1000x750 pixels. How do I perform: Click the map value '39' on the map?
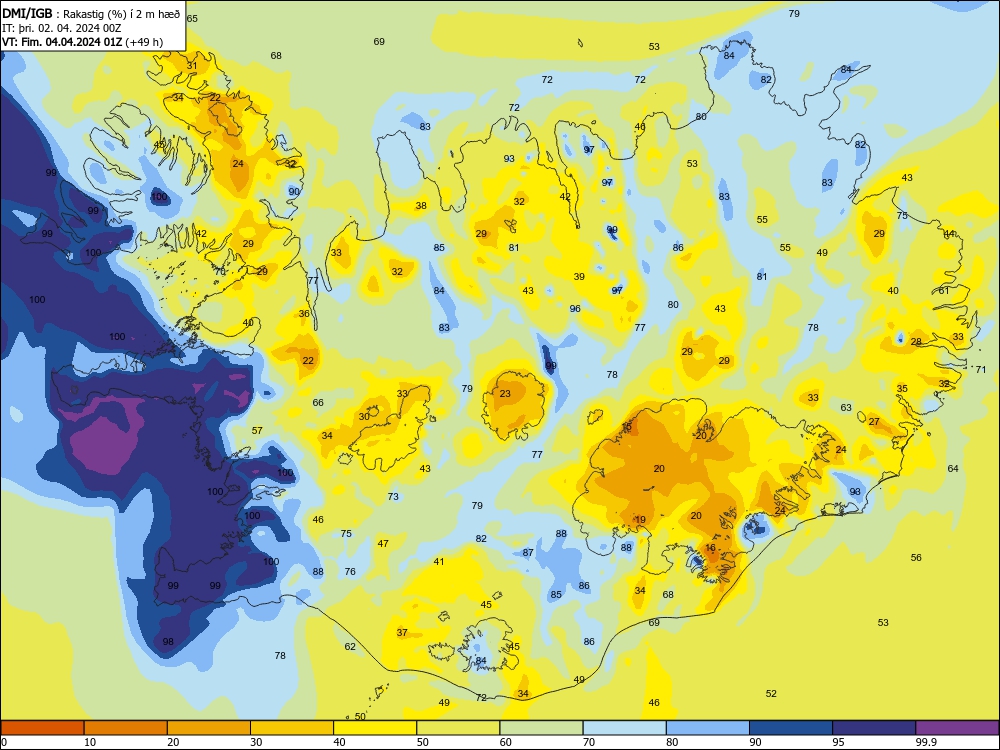click(579, 277)
